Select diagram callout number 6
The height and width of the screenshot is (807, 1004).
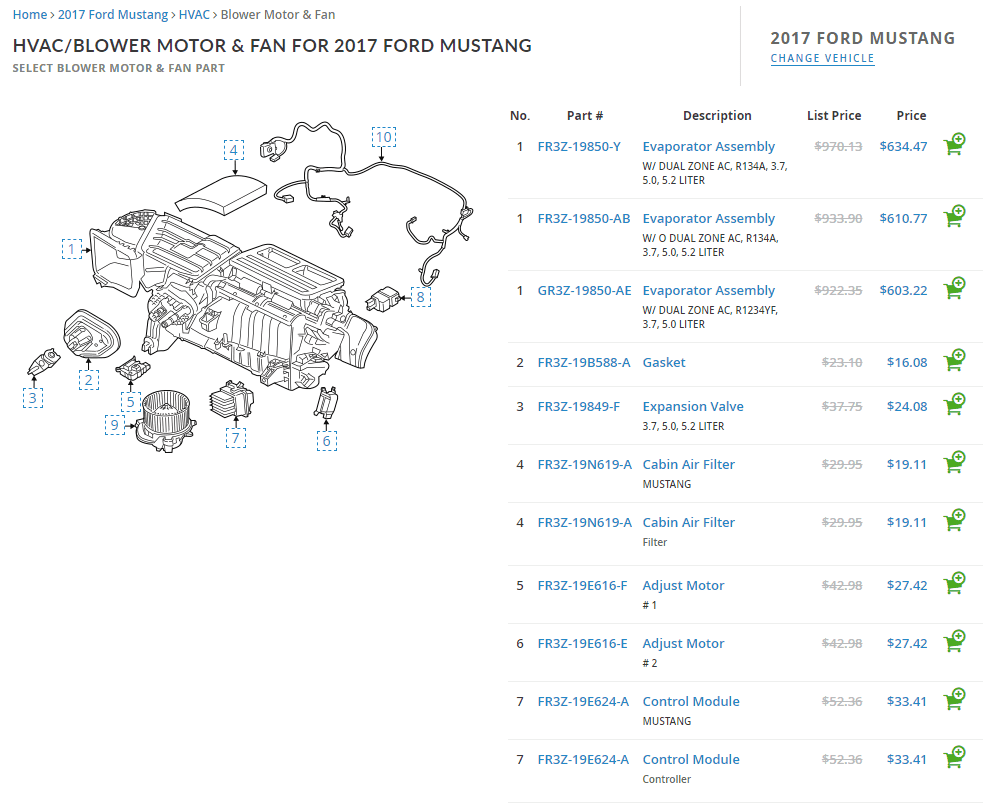pyautogui.click(x=327, y=441)
